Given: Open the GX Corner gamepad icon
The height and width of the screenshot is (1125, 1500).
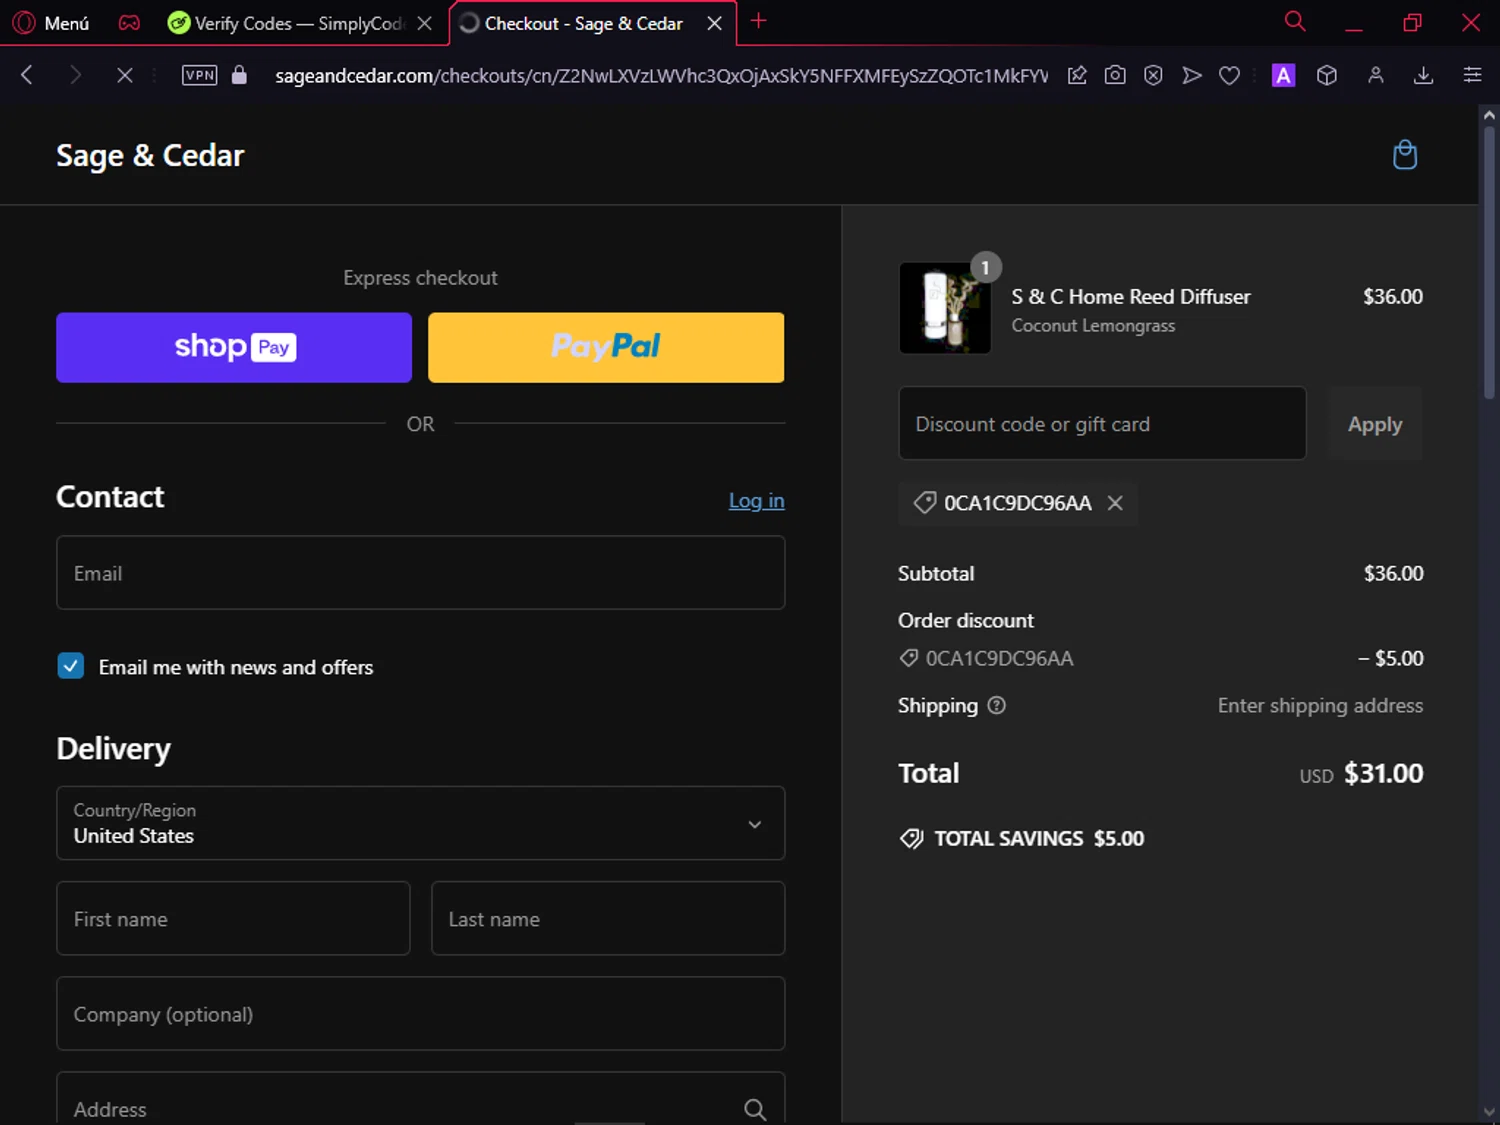Looking at the screenshot, I should 129,22.
